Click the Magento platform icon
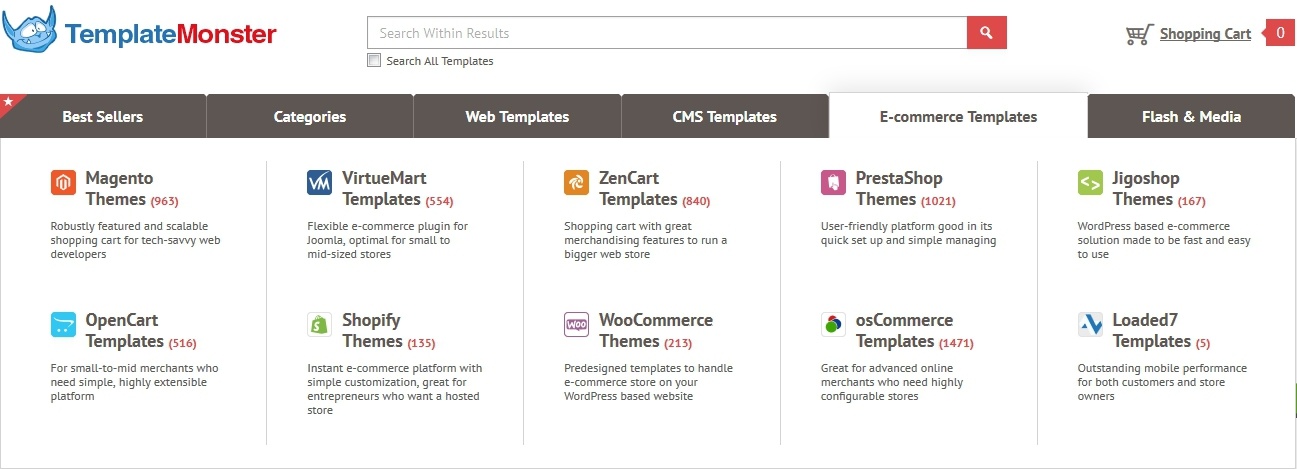1297x469 pixels. [63, 183]
